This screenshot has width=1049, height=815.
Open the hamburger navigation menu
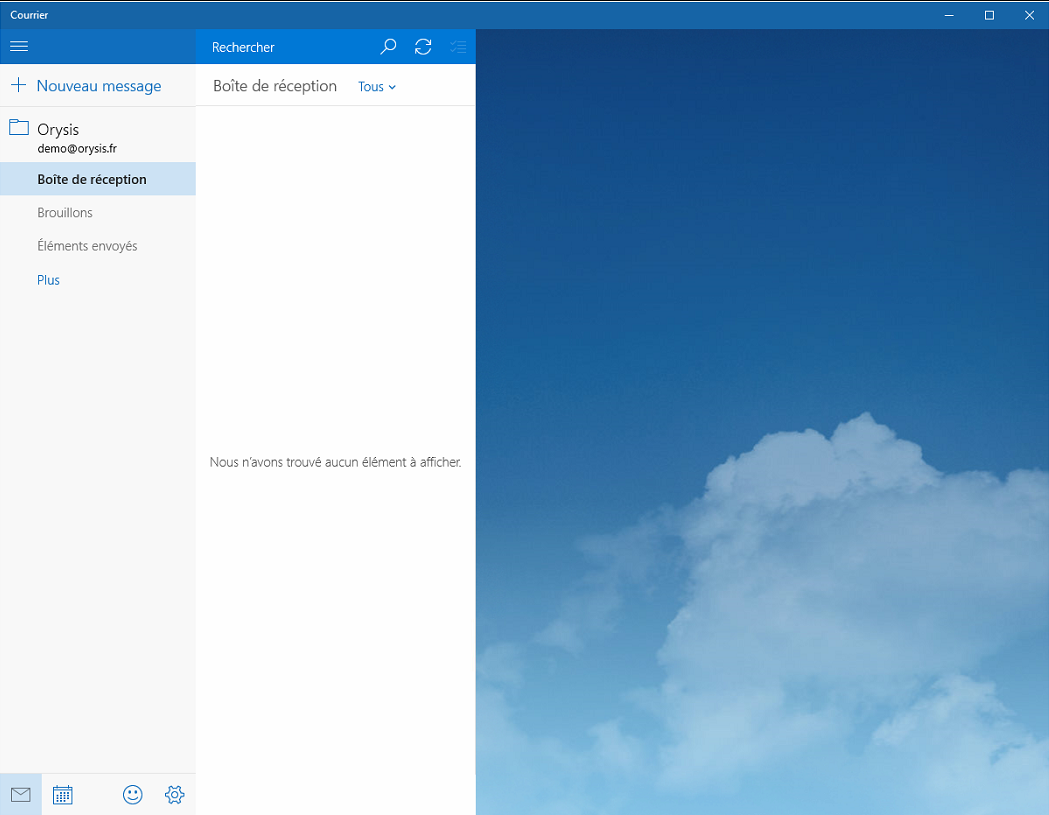pos(19,46)
